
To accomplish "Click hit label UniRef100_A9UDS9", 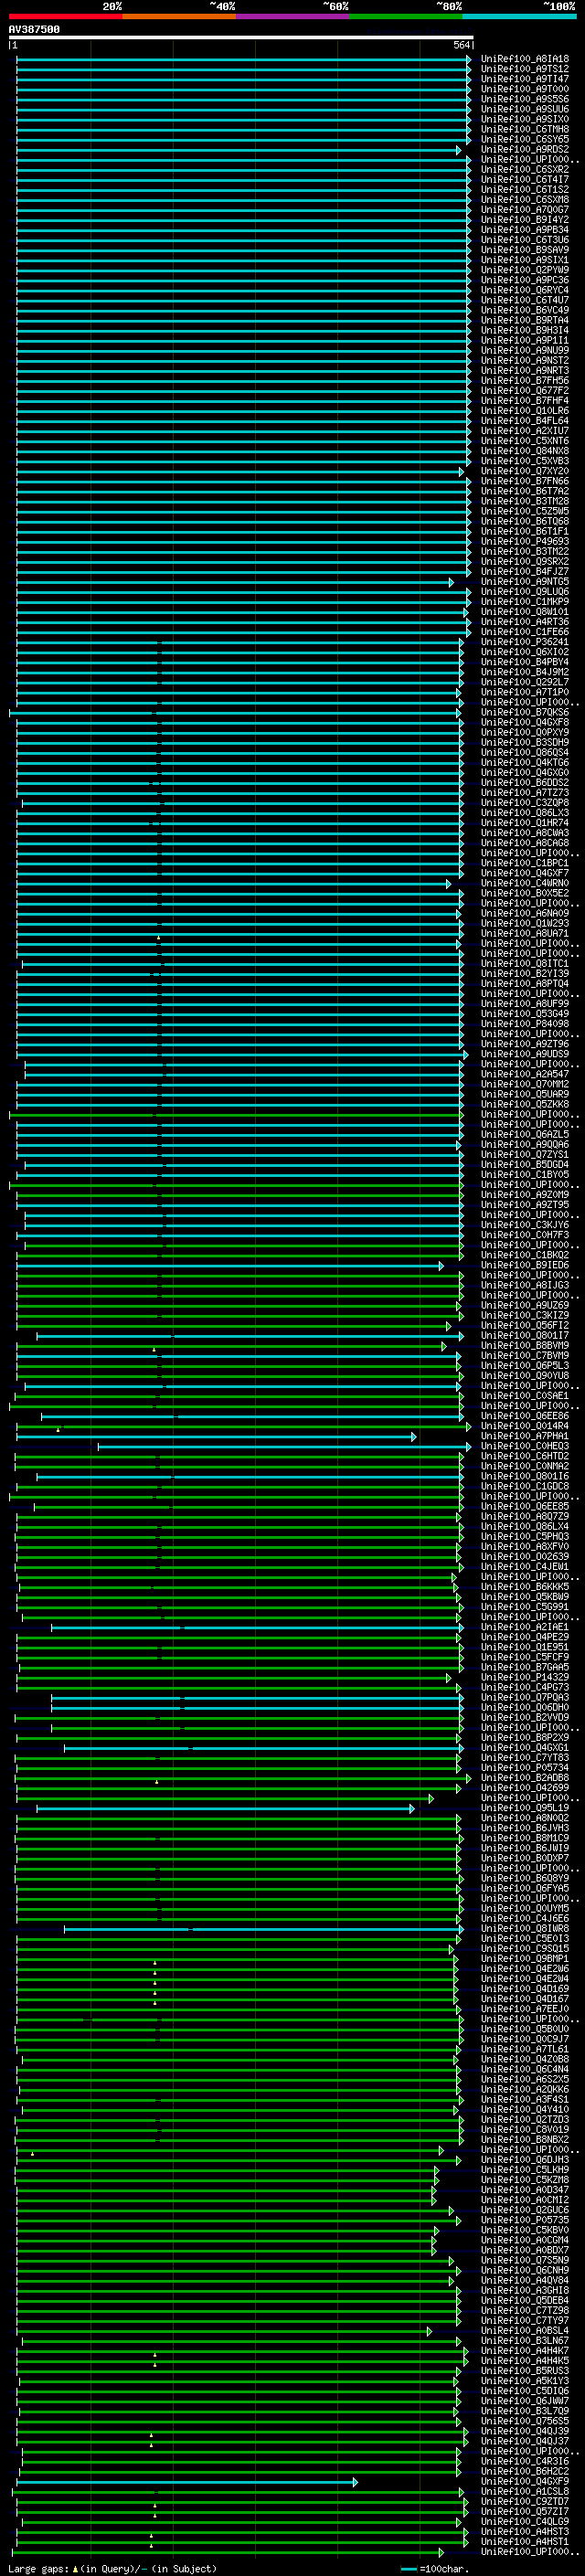I will click(x=525, y=1054).
